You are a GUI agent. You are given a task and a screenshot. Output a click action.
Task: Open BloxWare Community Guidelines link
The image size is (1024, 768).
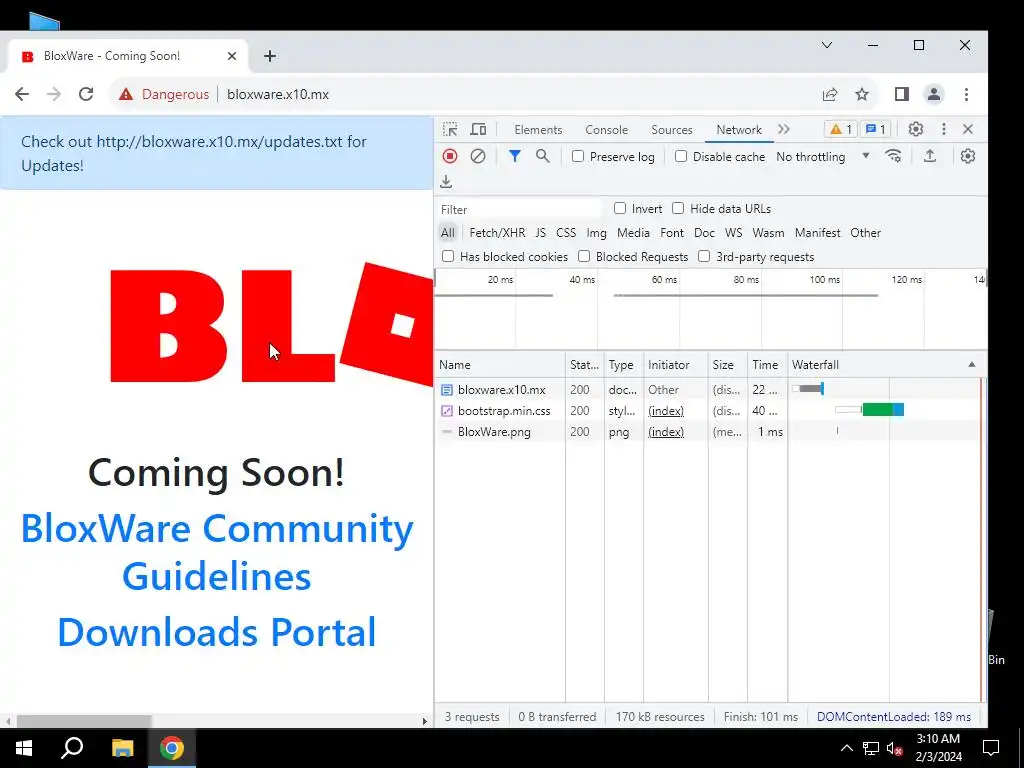[217, 552]
